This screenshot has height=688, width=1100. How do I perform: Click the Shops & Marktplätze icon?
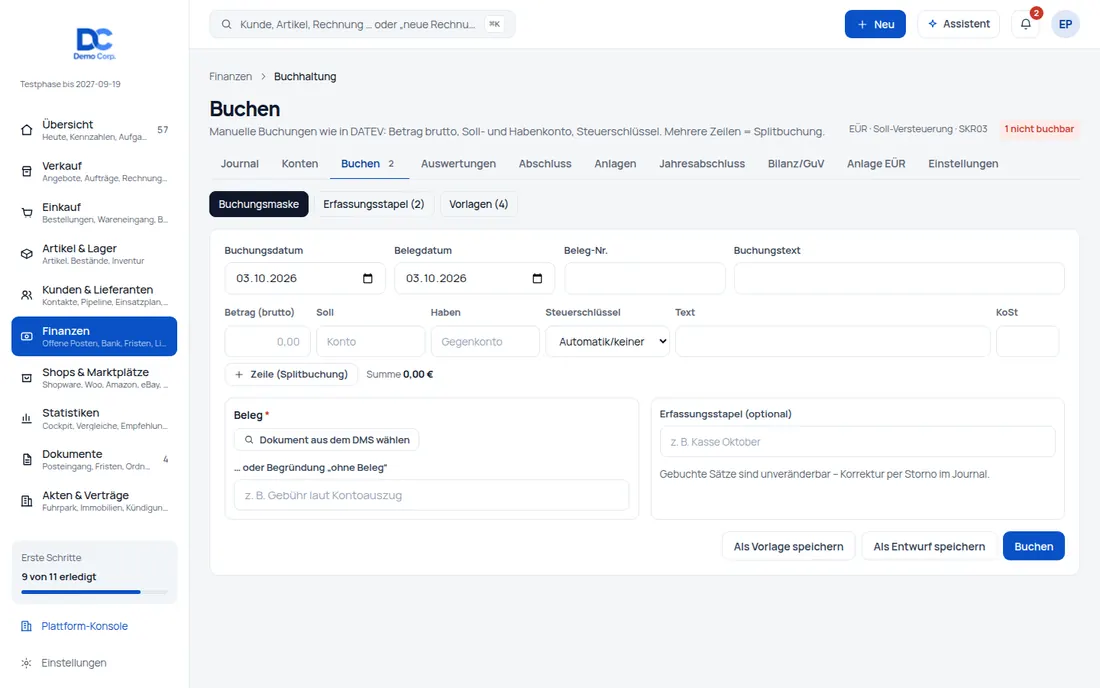click(x=27, y=378)
